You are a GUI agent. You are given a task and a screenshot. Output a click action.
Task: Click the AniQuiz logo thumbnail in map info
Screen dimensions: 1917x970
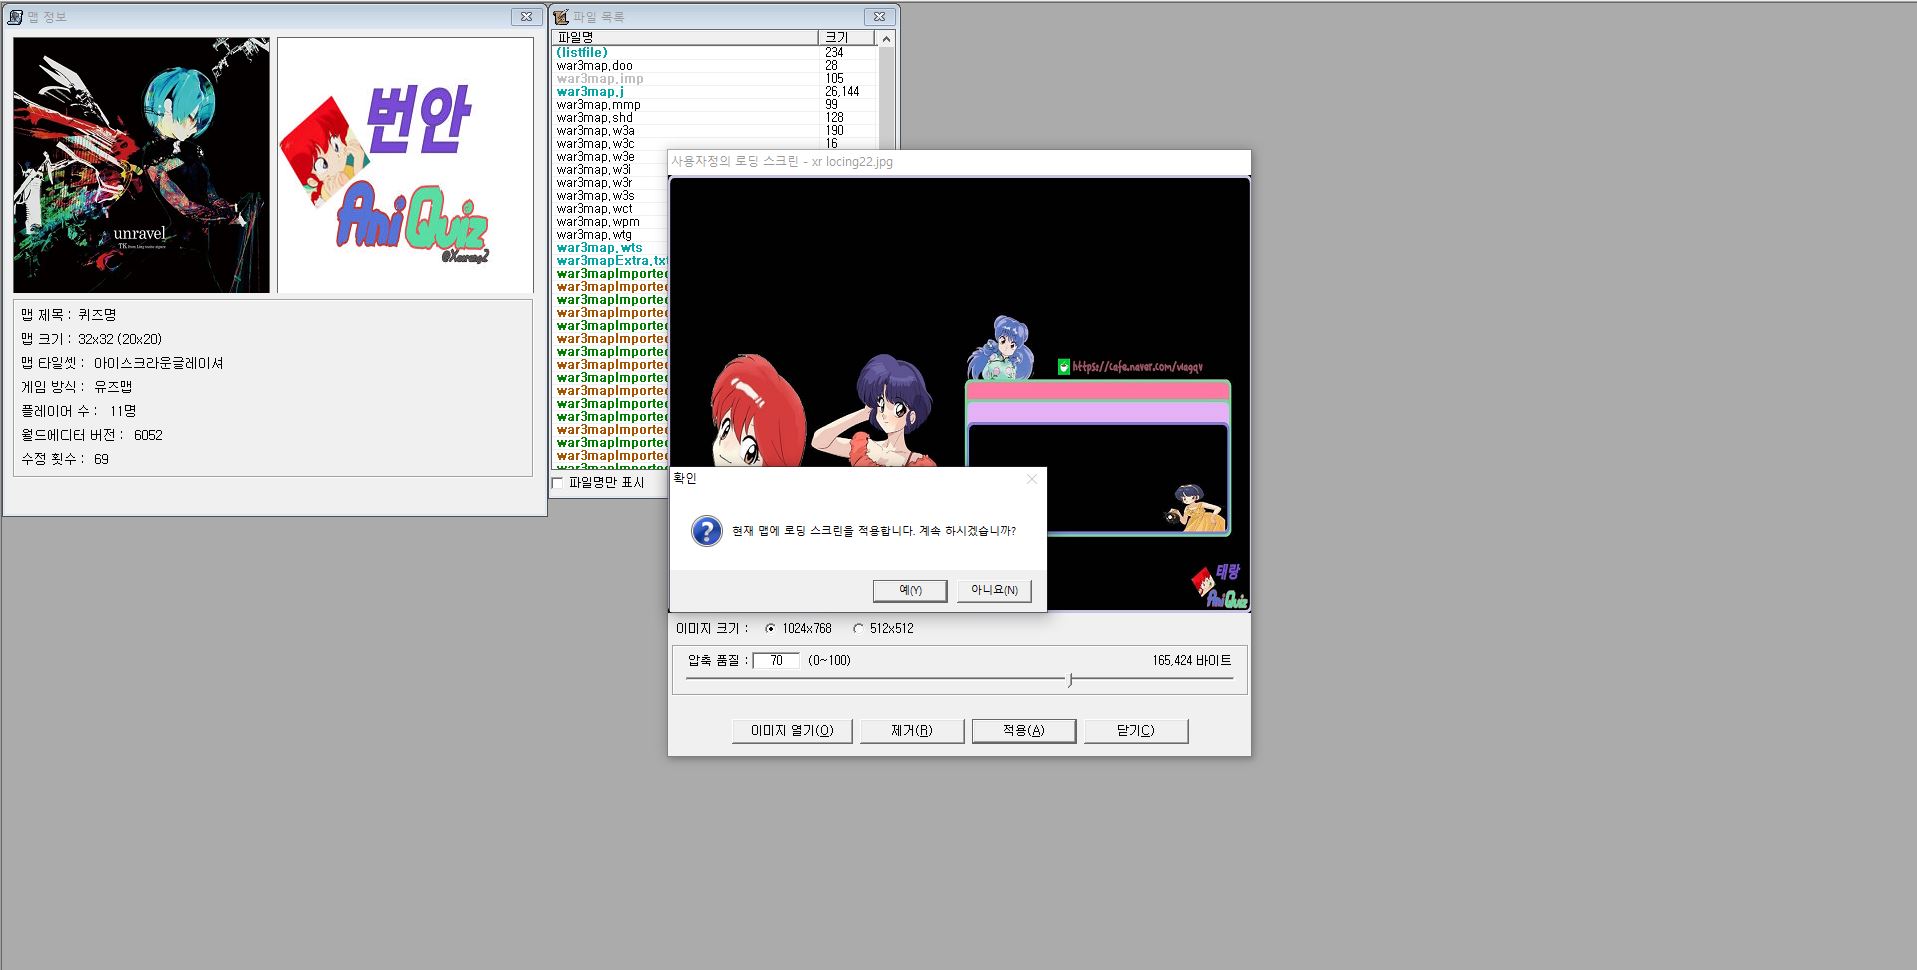coord(405,165)
